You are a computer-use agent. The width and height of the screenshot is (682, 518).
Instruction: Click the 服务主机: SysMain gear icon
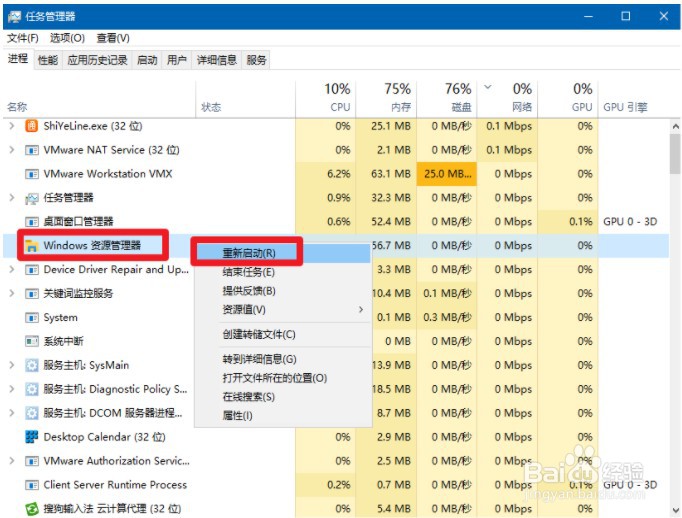(32, 365)
